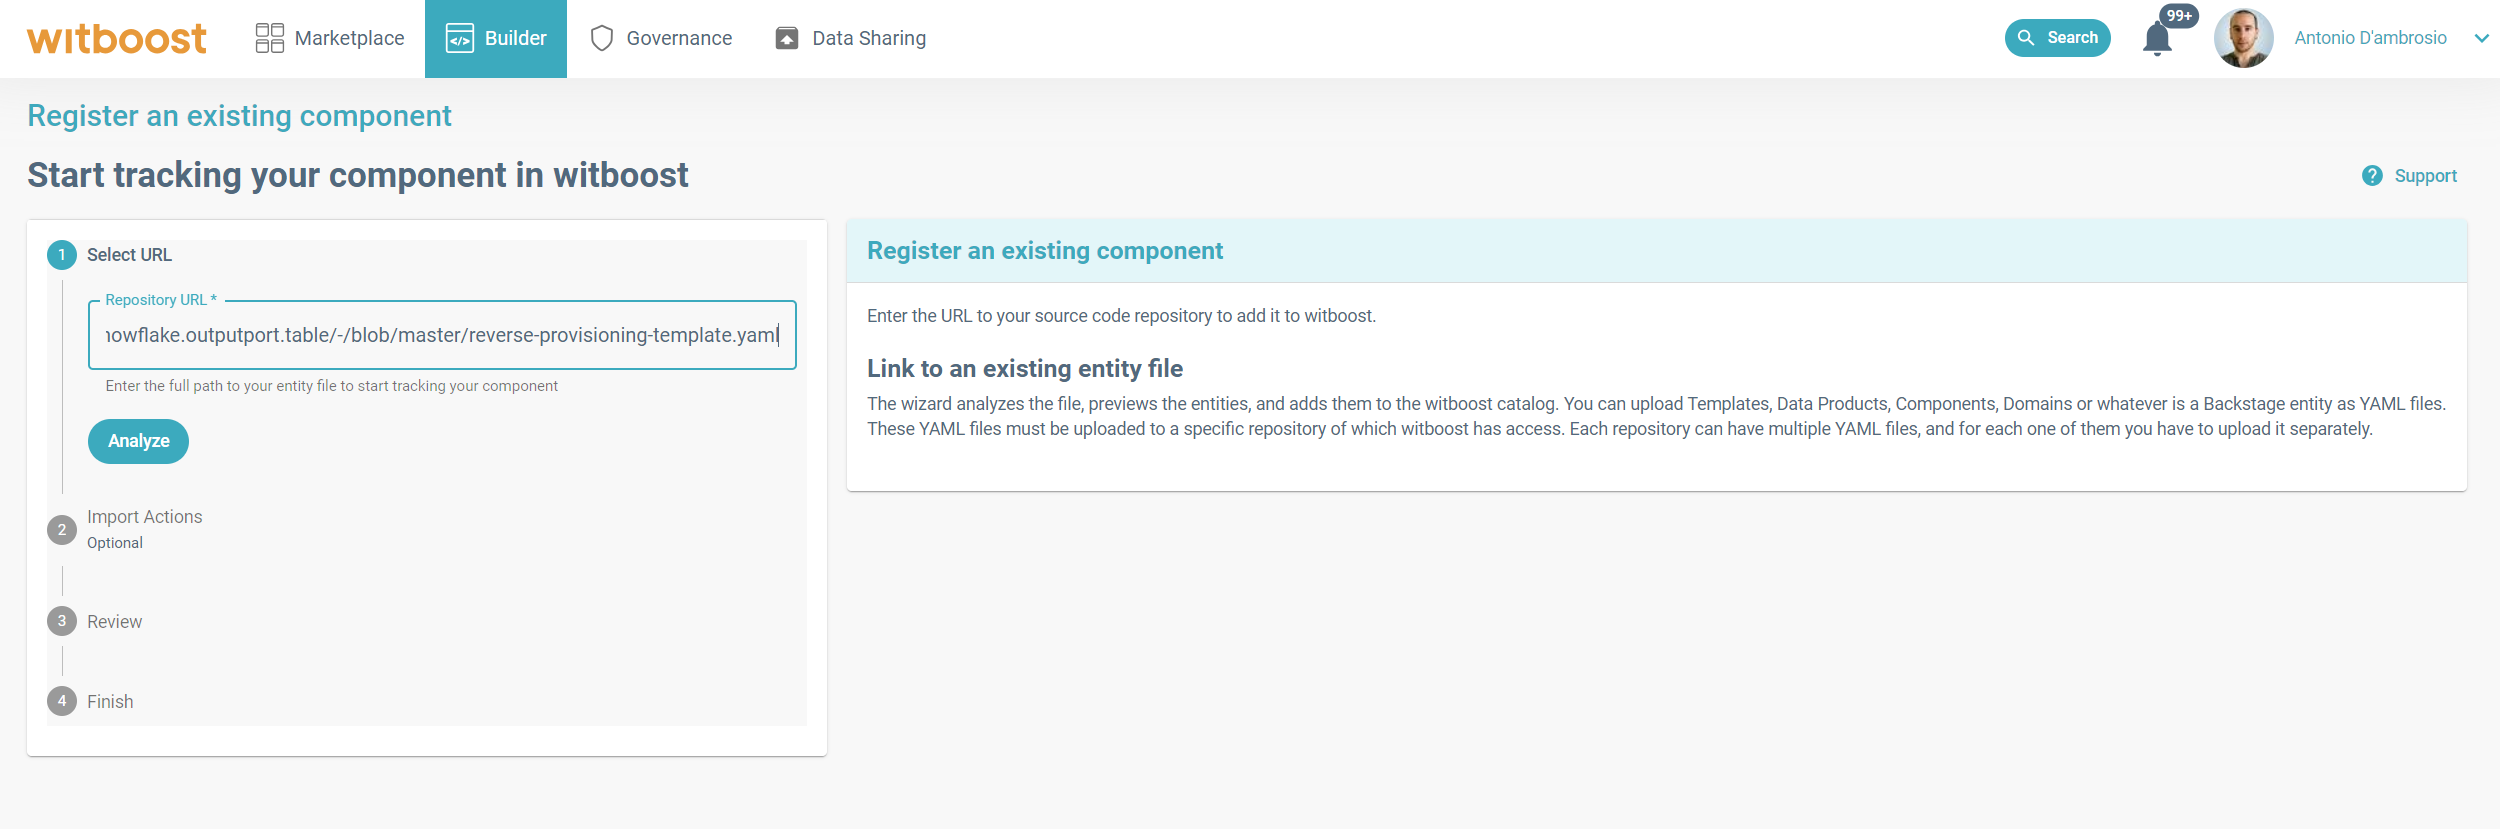The width and height of the screenshot is (2500, 829).
Task: Open the Marketplace tab
Action: pos(349,38)
